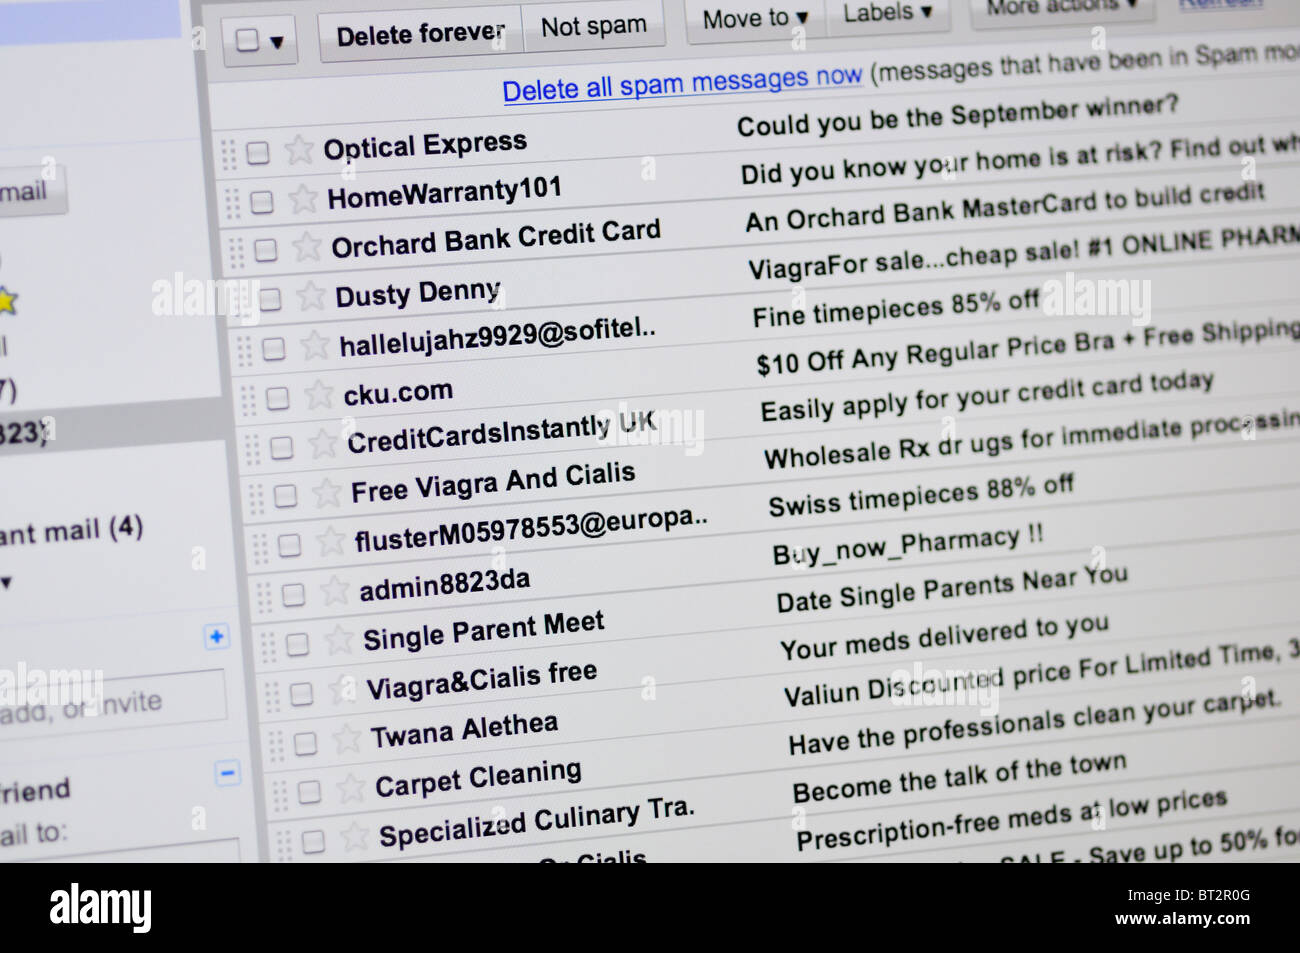1300x953 pixels.
Task: Star the Specialized Culinary Tra. email
Action: coord(354,836)
